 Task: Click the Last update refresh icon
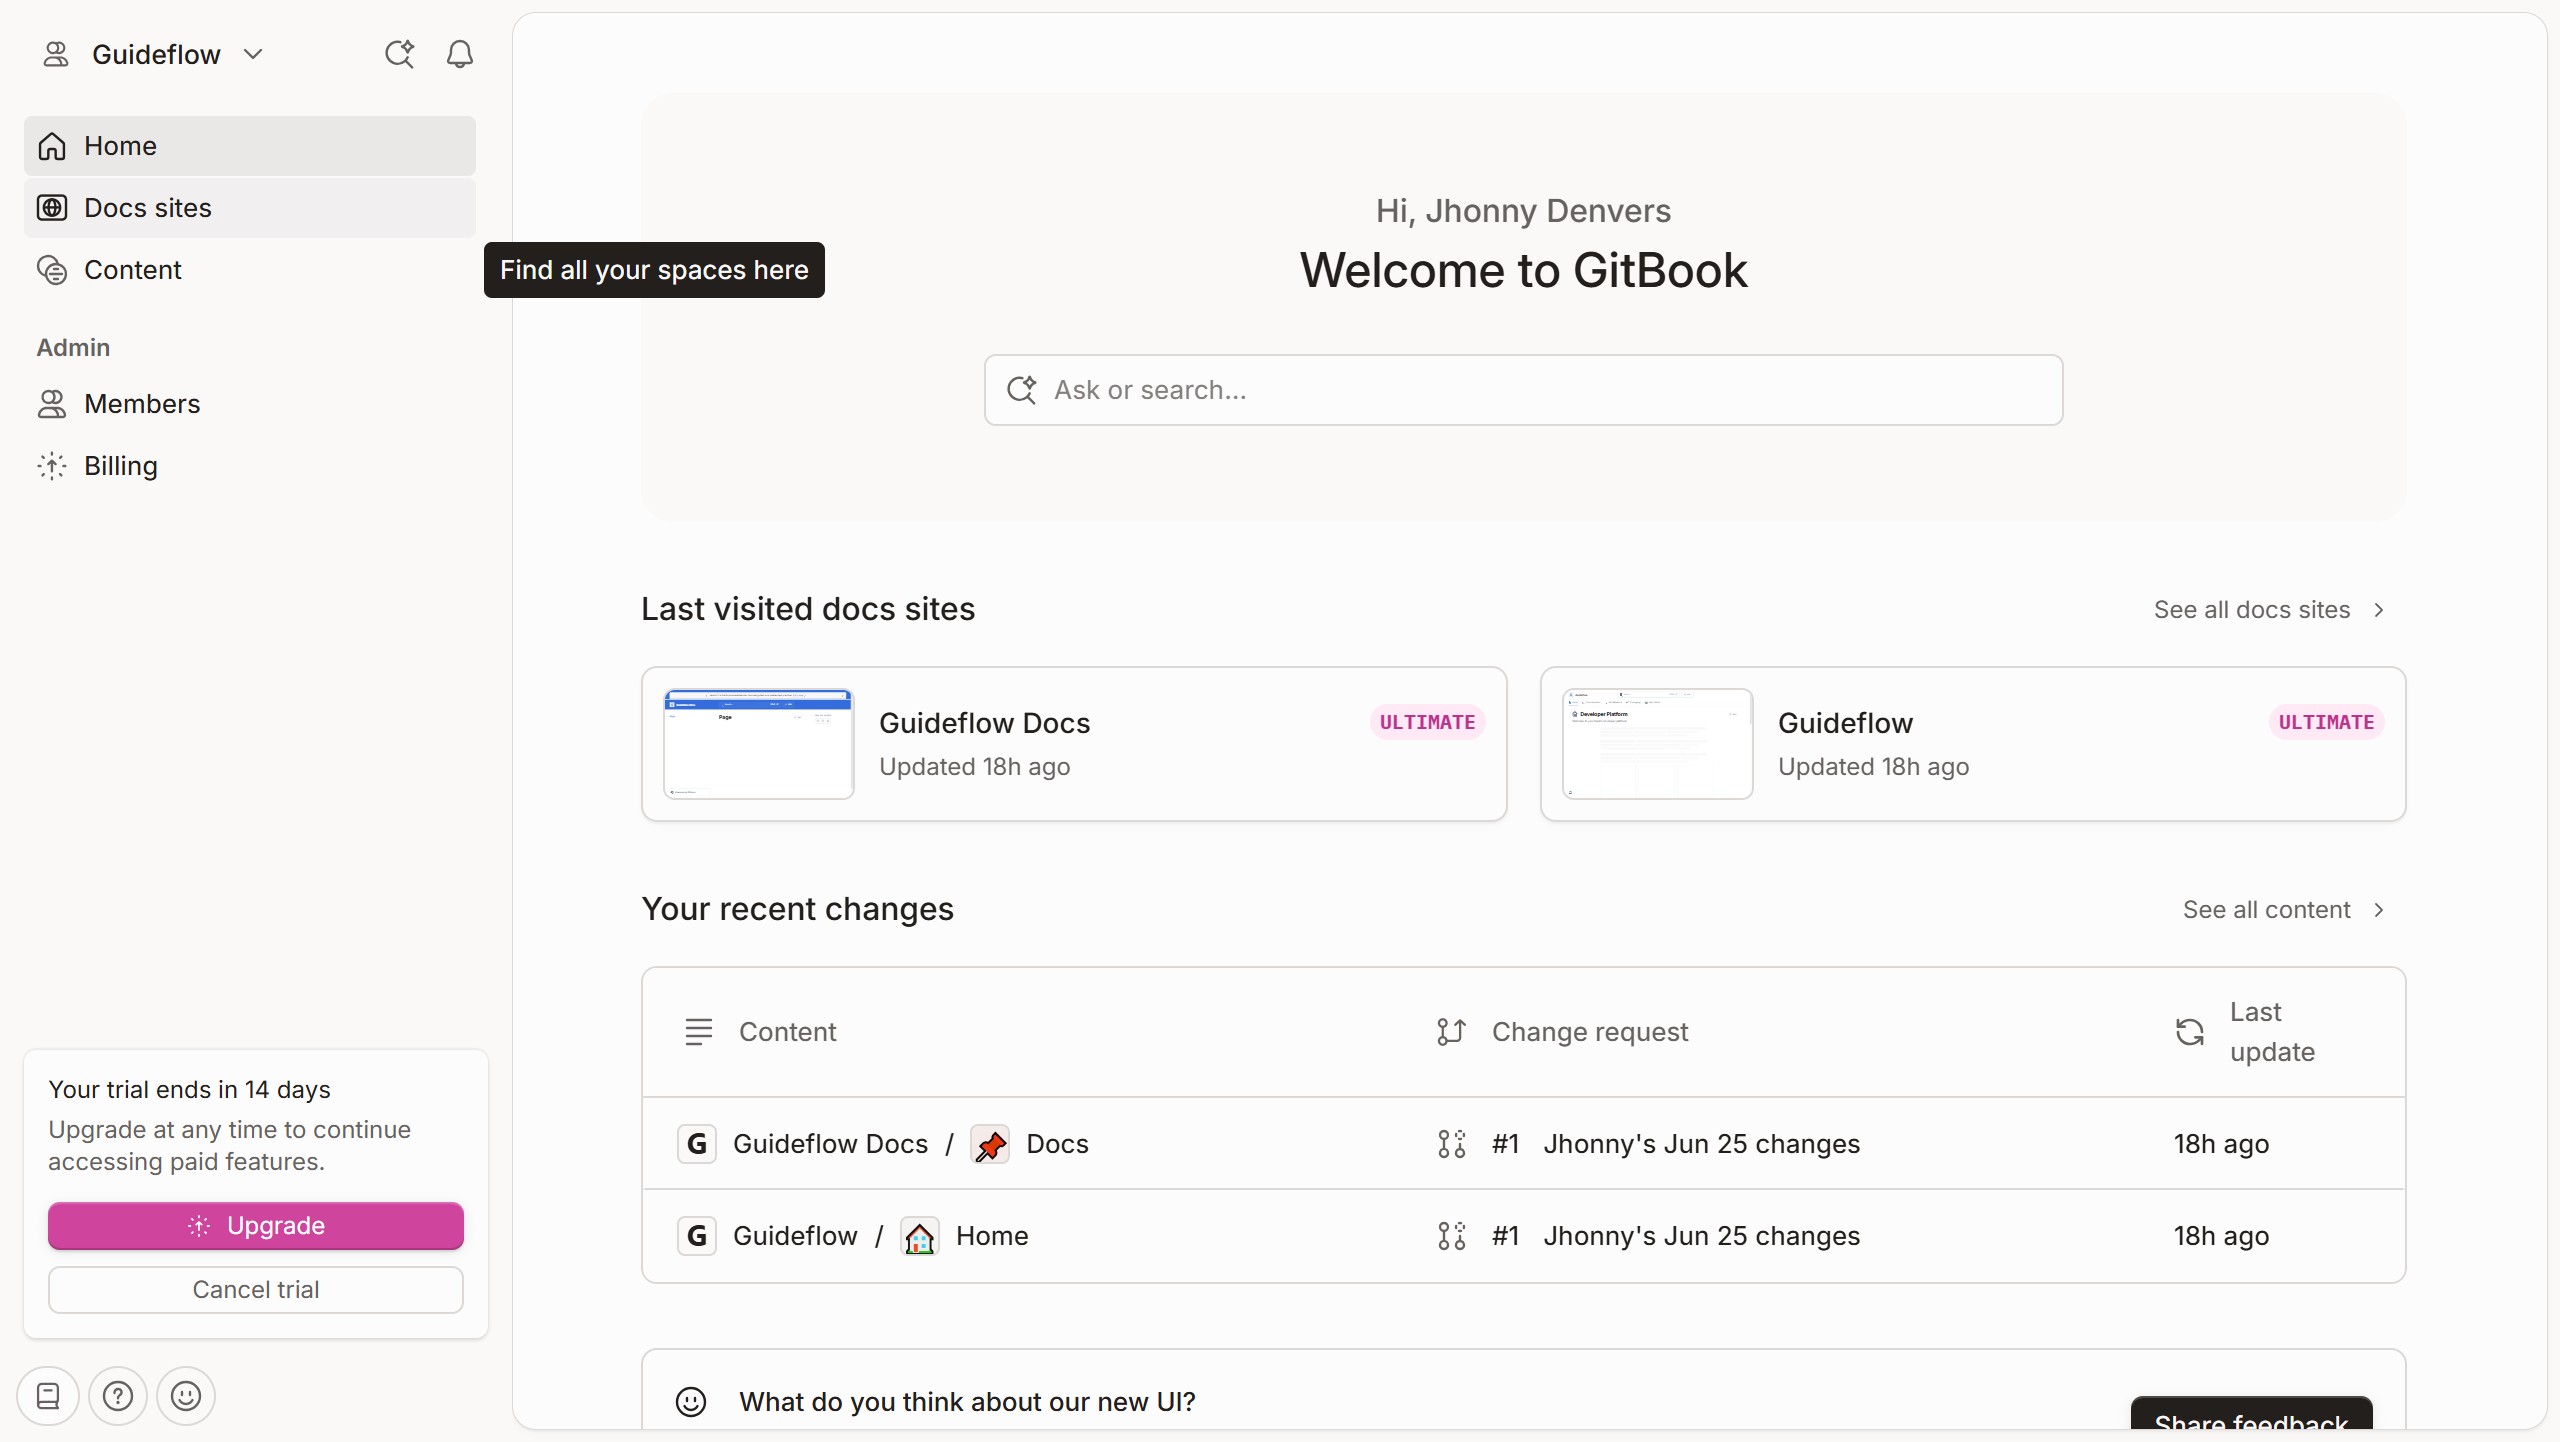2190,1032
